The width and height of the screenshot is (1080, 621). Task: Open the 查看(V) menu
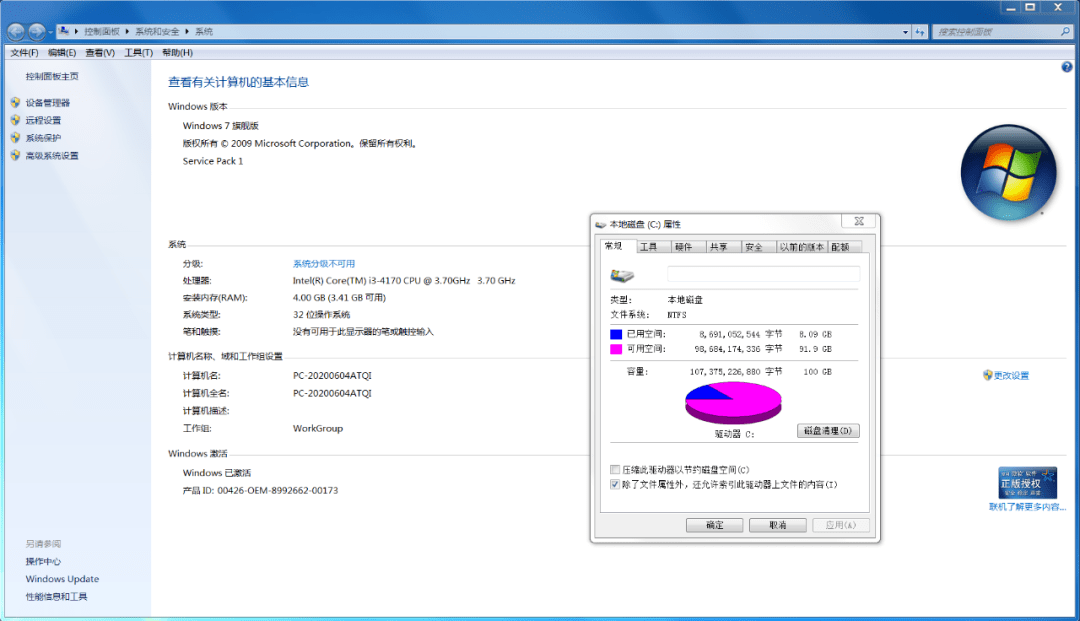click(100, 53)
